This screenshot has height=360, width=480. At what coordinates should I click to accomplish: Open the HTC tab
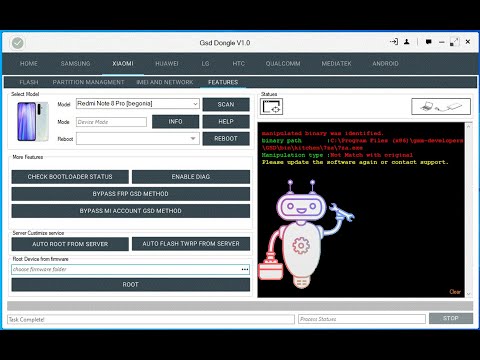coord(238,63)
